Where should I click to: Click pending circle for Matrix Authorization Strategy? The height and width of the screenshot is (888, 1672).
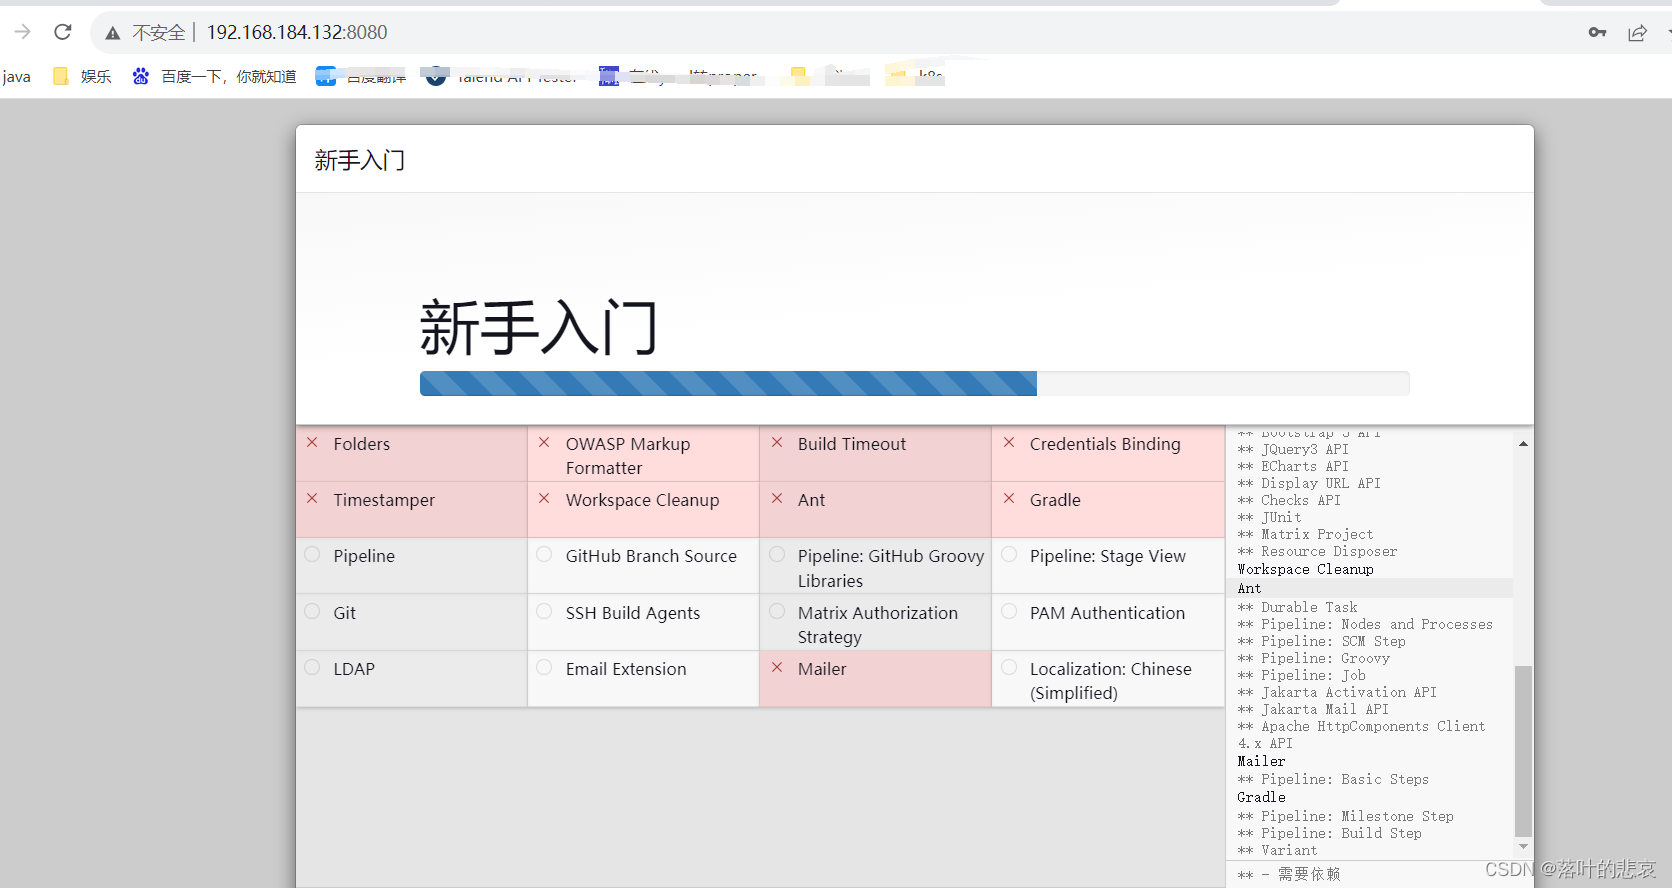click(x=777, y=611)
